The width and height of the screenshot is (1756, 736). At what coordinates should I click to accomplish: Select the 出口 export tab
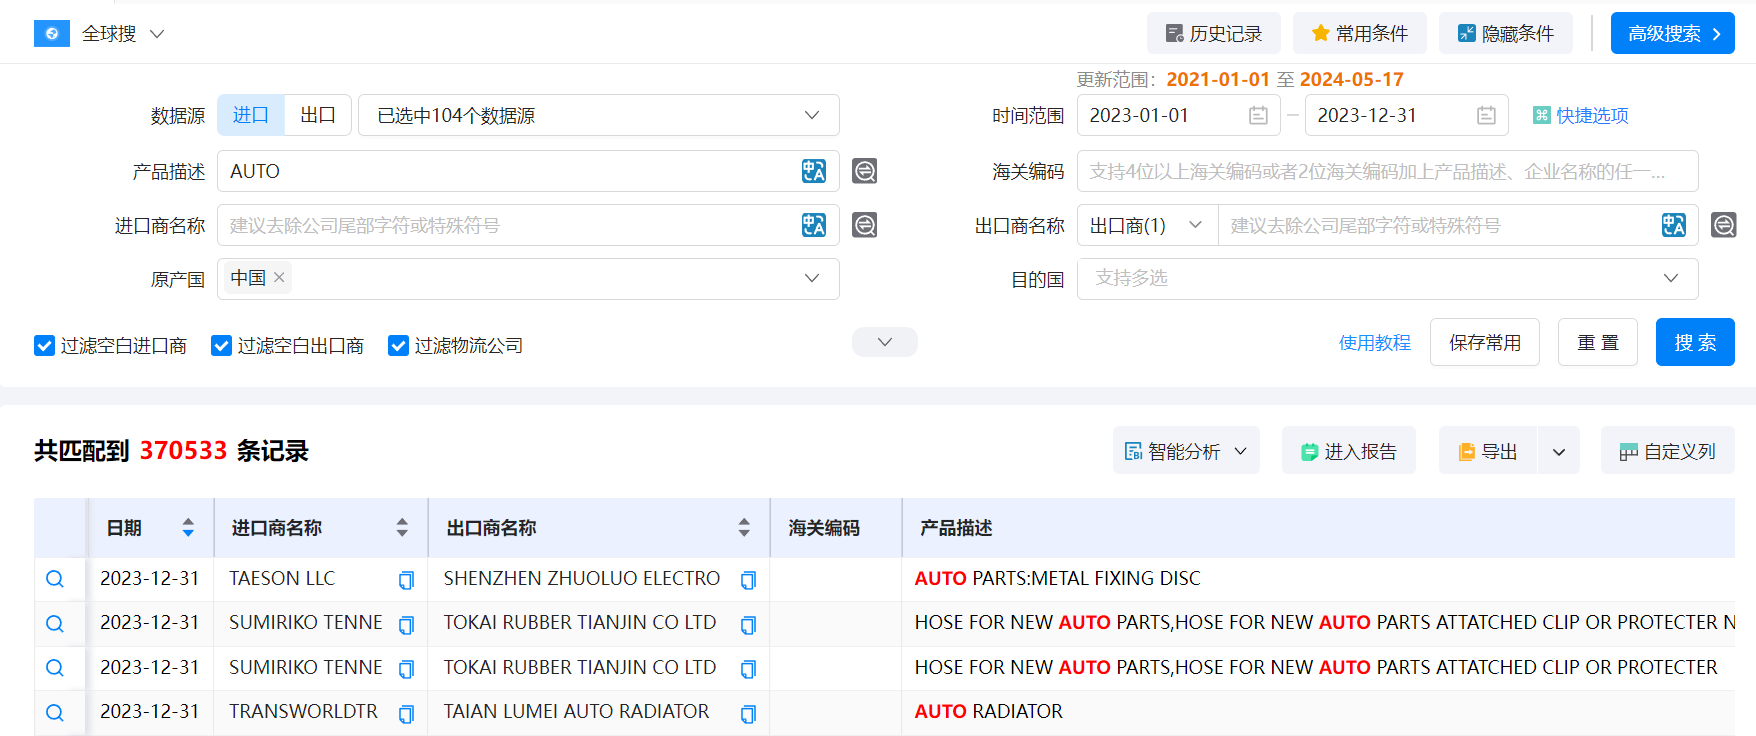point(318,115)
